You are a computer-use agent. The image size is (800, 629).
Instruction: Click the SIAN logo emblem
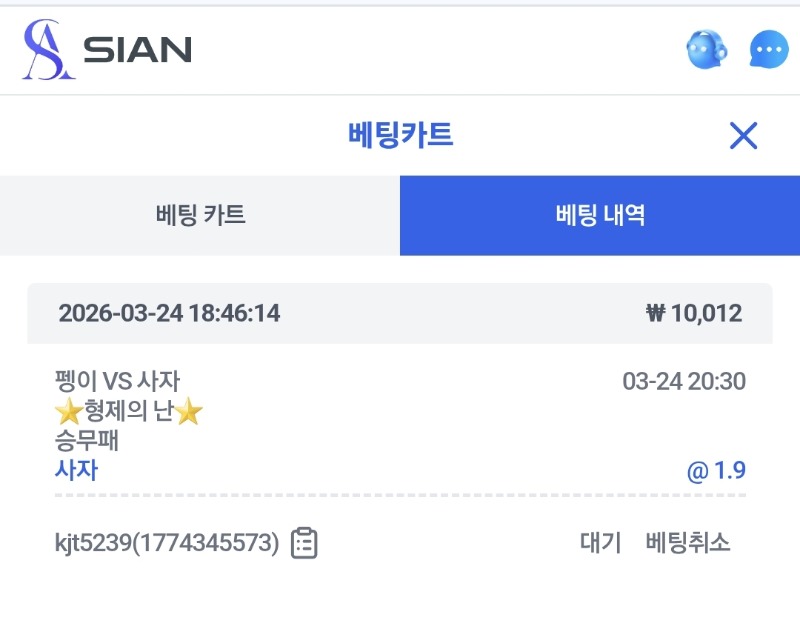click(x=48, y=50)
